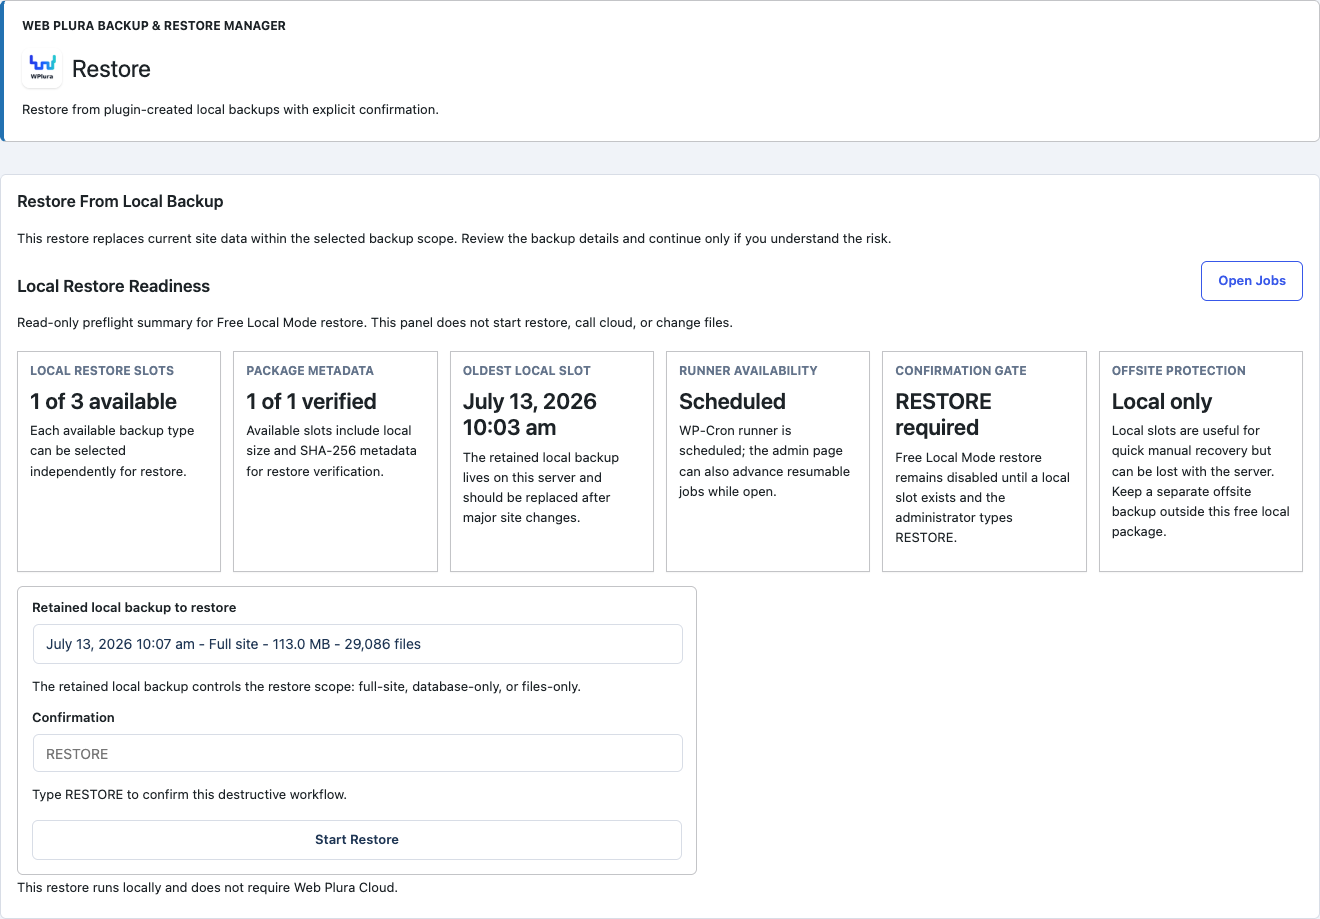This screenshot has height=919, width=1320.
Task: Click the Oldest Local Slot card
Action: click(x=552, y=461)
